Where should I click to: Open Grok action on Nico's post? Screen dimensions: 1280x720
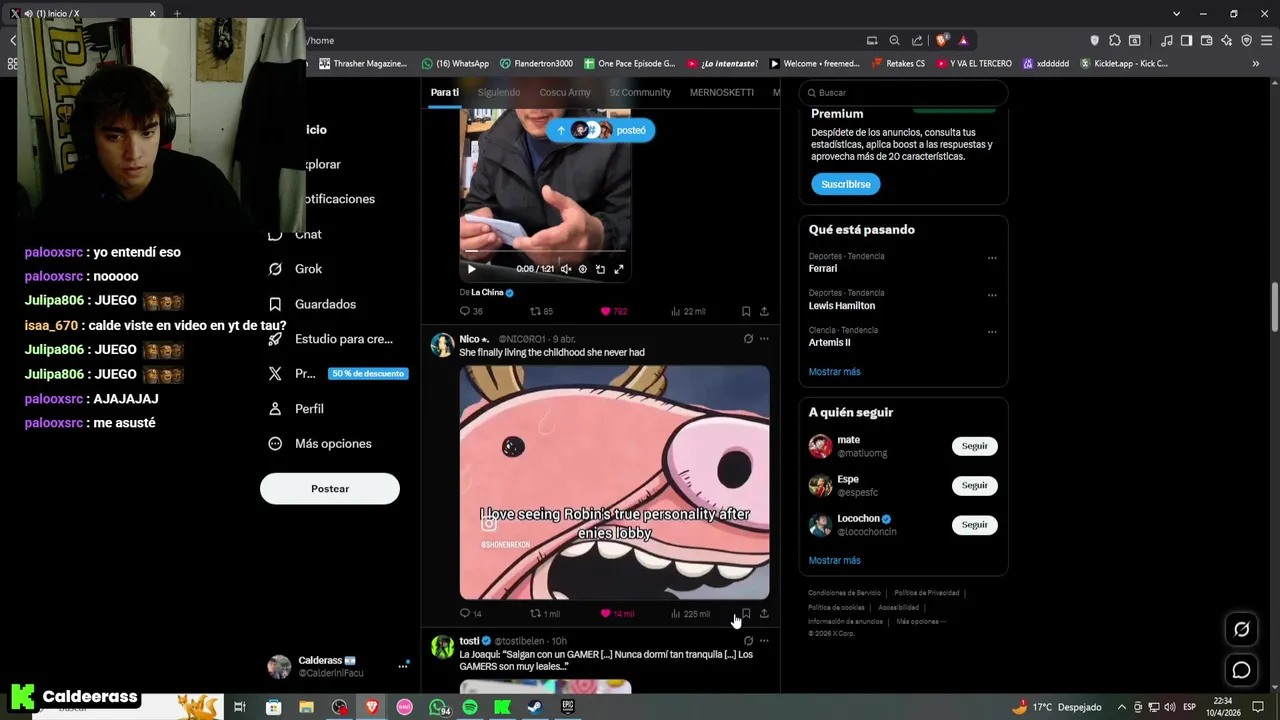748,339
